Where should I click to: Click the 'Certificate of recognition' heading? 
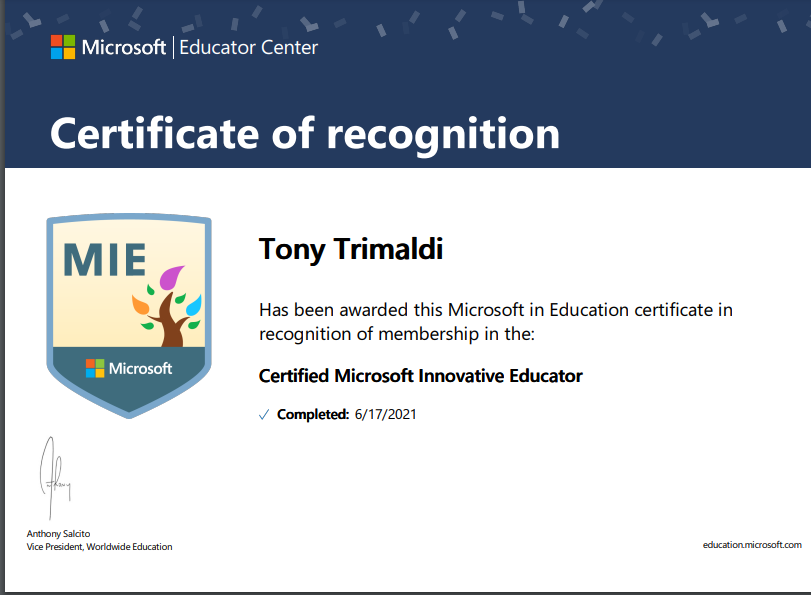coord(305,134)
